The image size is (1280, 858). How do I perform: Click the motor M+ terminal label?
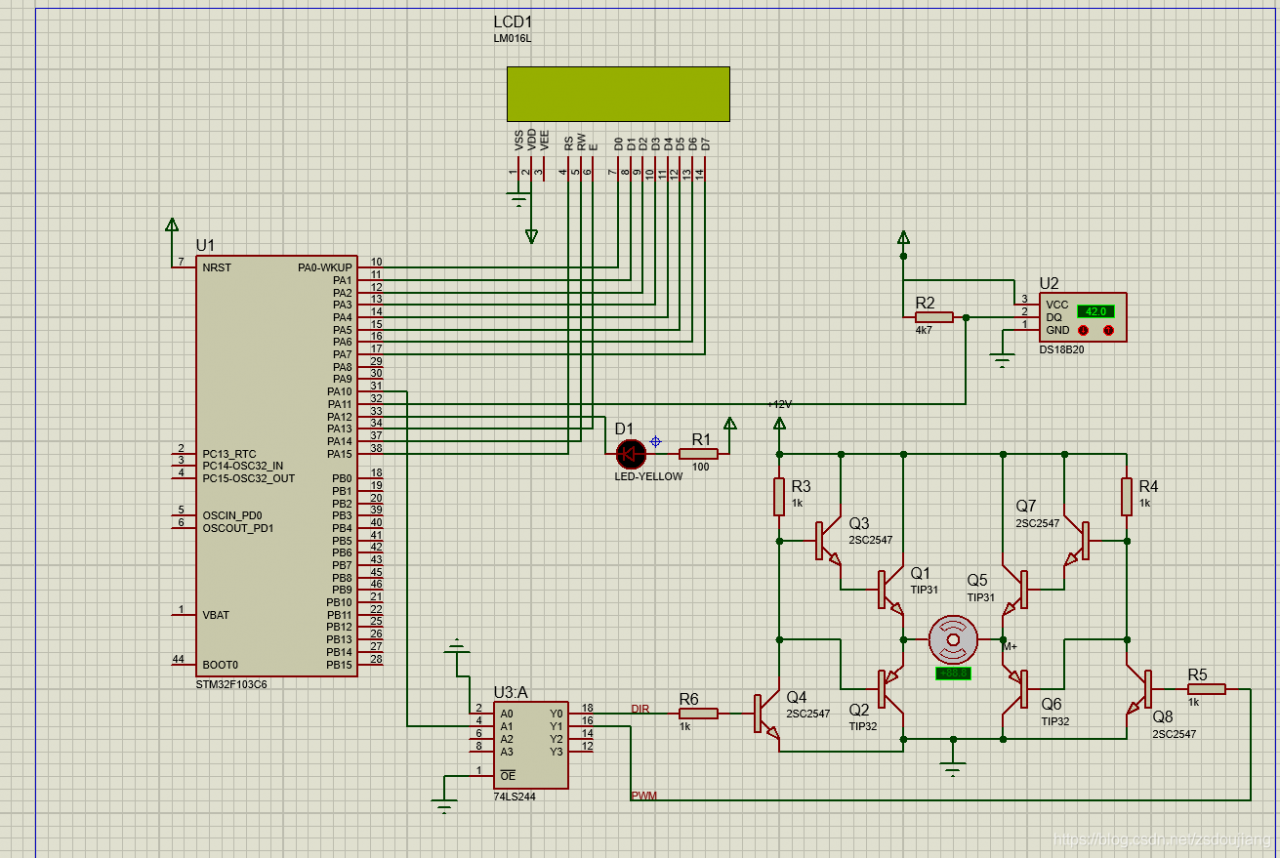coord(1010,645)
